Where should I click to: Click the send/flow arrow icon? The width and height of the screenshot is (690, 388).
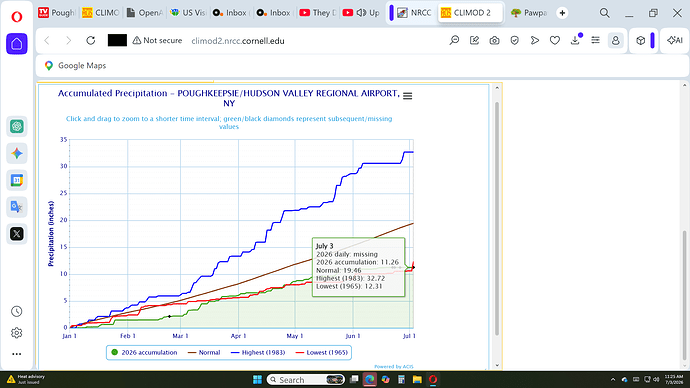[535, 40]
